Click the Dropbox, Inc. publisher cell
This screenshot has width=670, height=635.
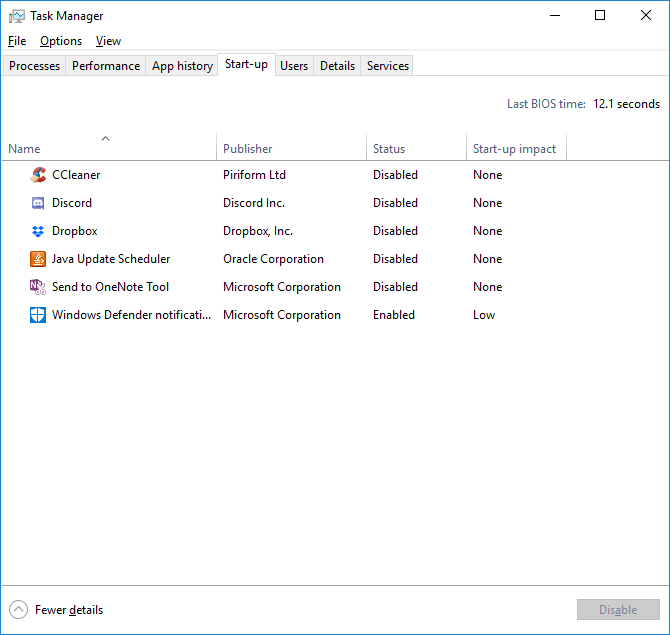coord(258,231)
